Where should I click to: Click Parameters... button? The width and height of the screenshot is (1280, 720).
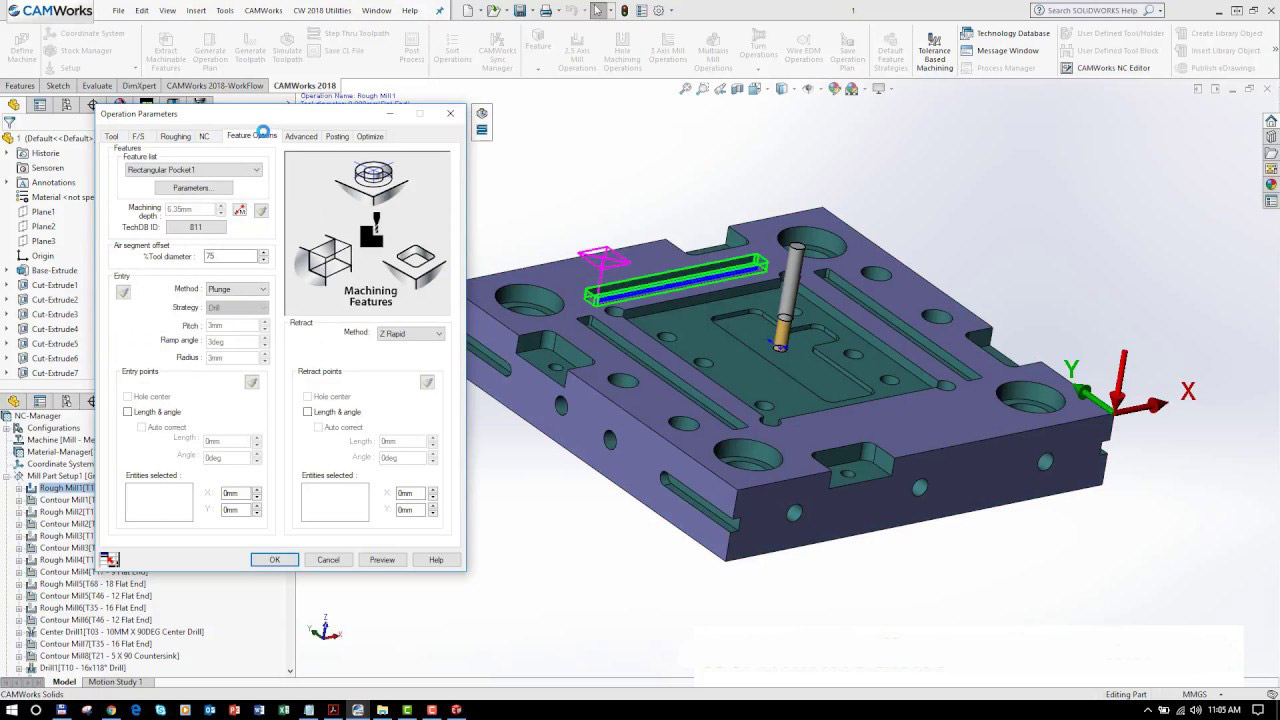click(193, 188)
